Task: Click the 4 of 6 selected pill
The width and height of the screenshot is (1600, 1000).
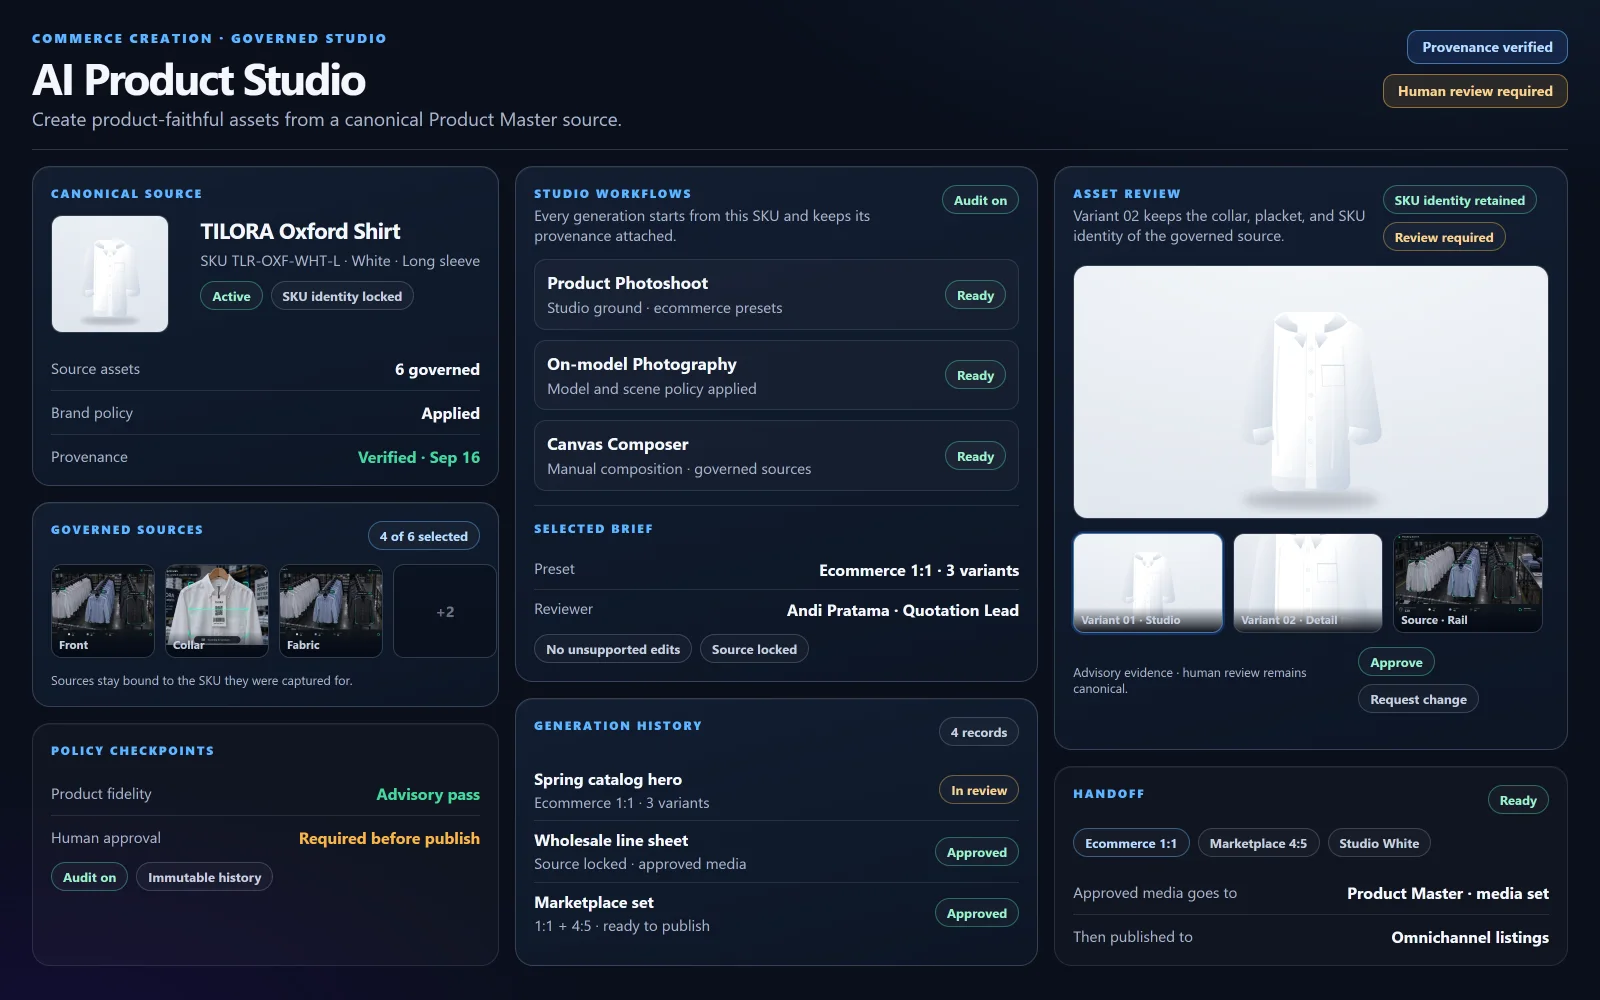Action: coord(424,536)
